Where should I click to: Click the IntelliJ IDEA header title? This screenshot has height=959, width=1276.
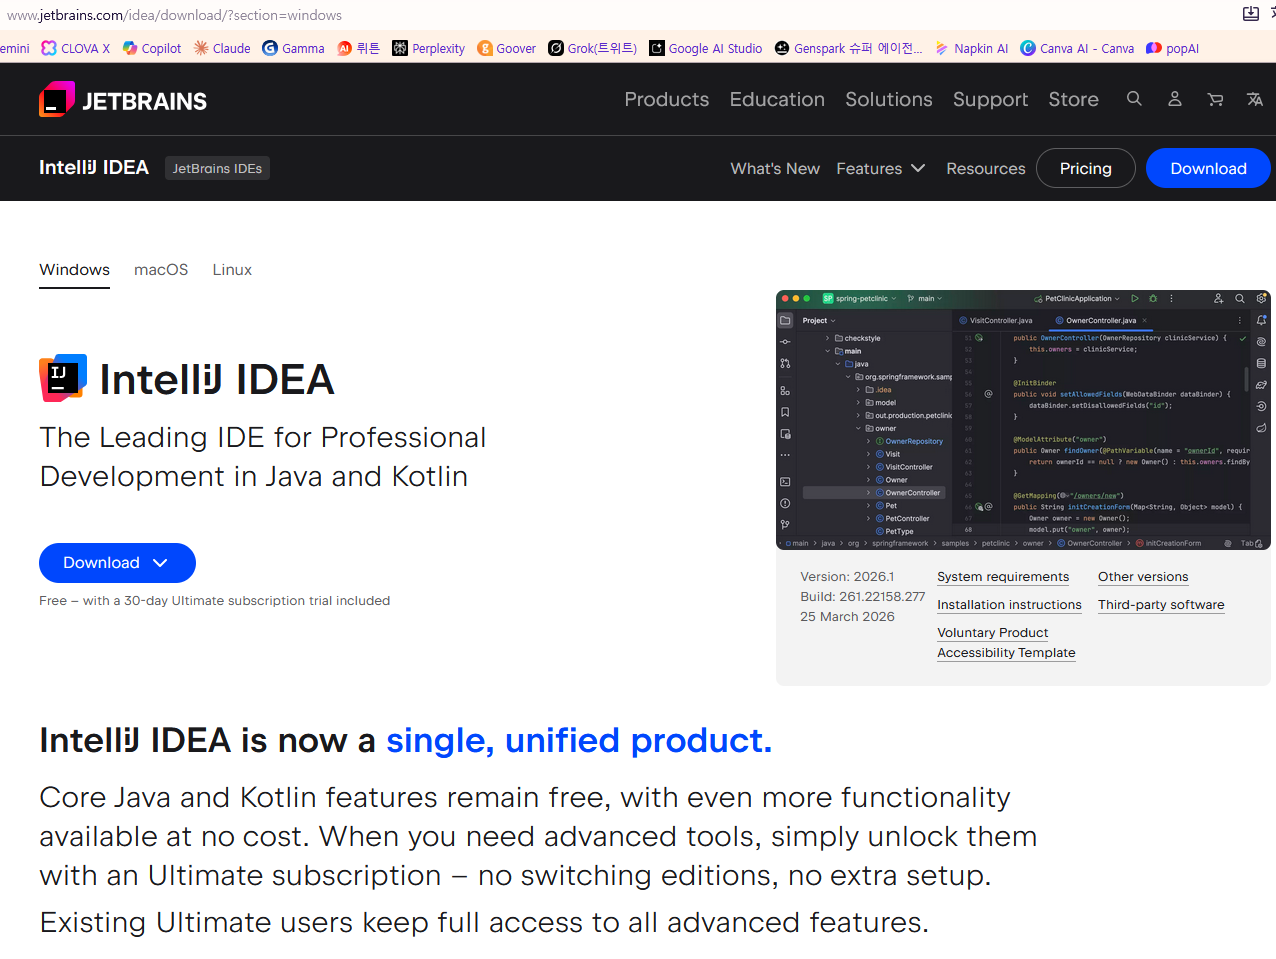point(94,167)
